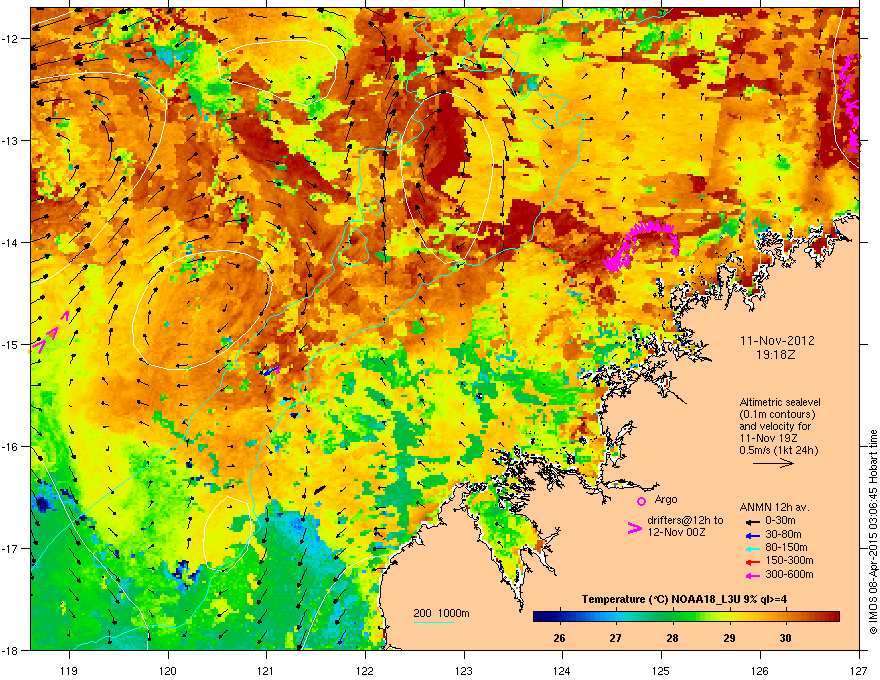Click the "150-300m" depth label
Screen dimensions: 880x680
tap(789, 560)
